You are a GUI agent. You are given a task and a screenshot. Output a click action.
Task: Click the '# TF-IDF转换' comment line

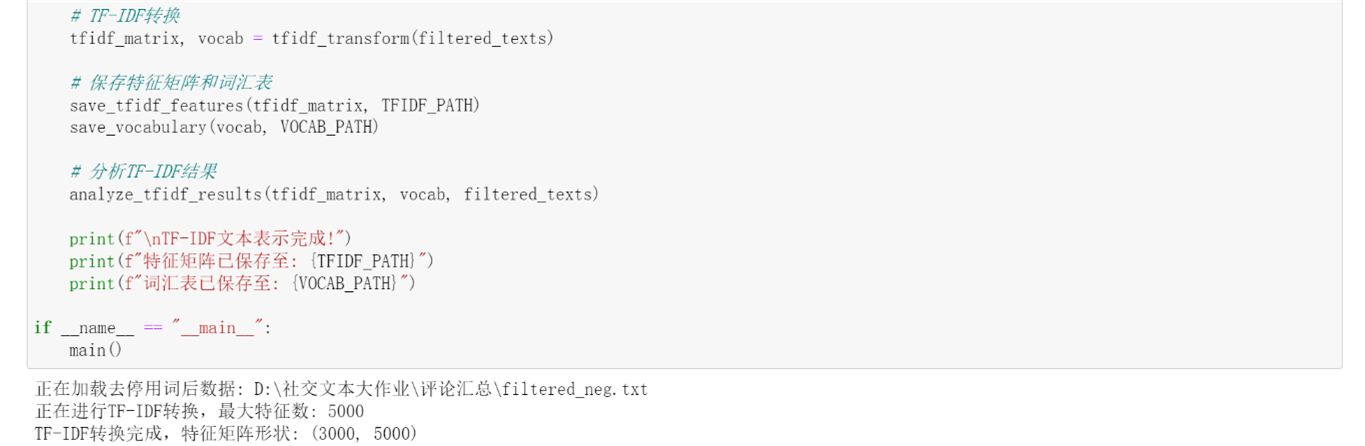coord(125,16)
